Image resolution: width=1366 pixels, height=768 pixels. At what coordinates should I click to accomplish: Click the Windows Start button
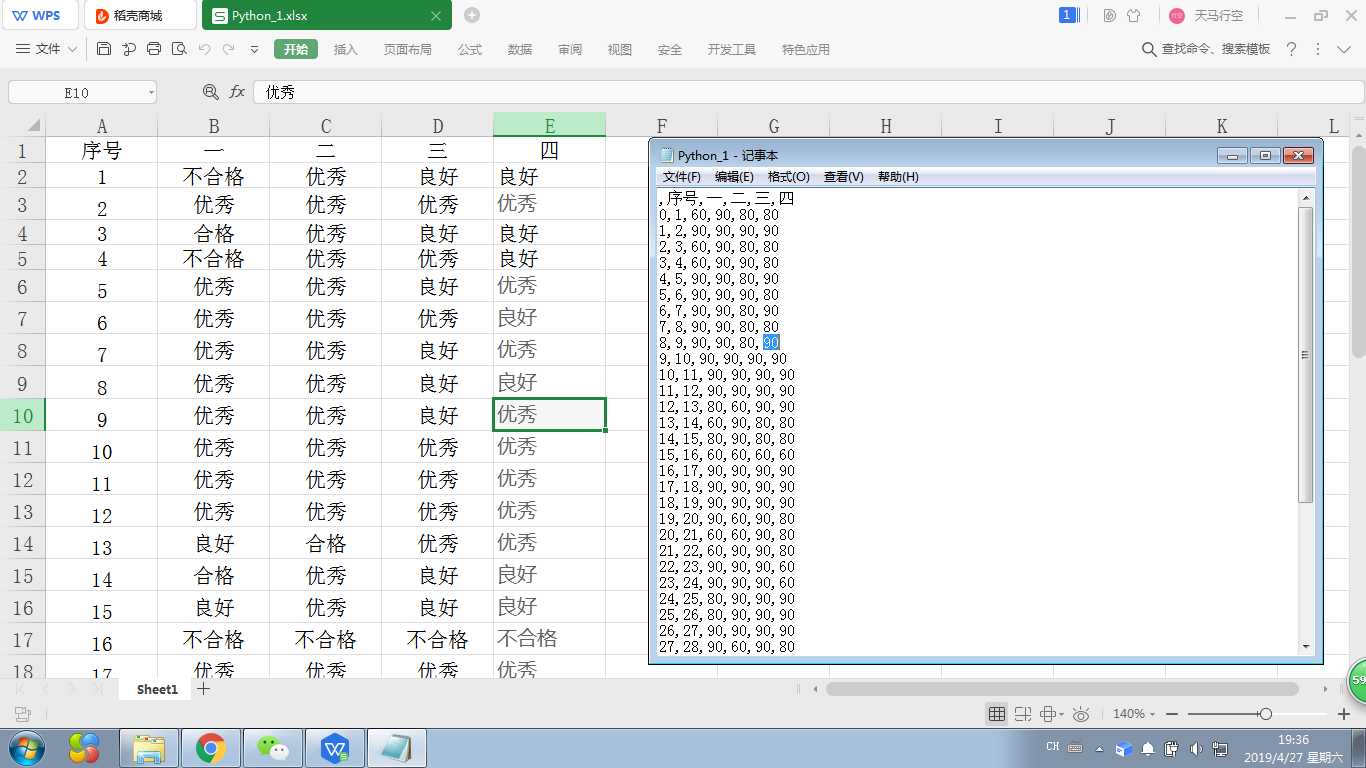25,747
